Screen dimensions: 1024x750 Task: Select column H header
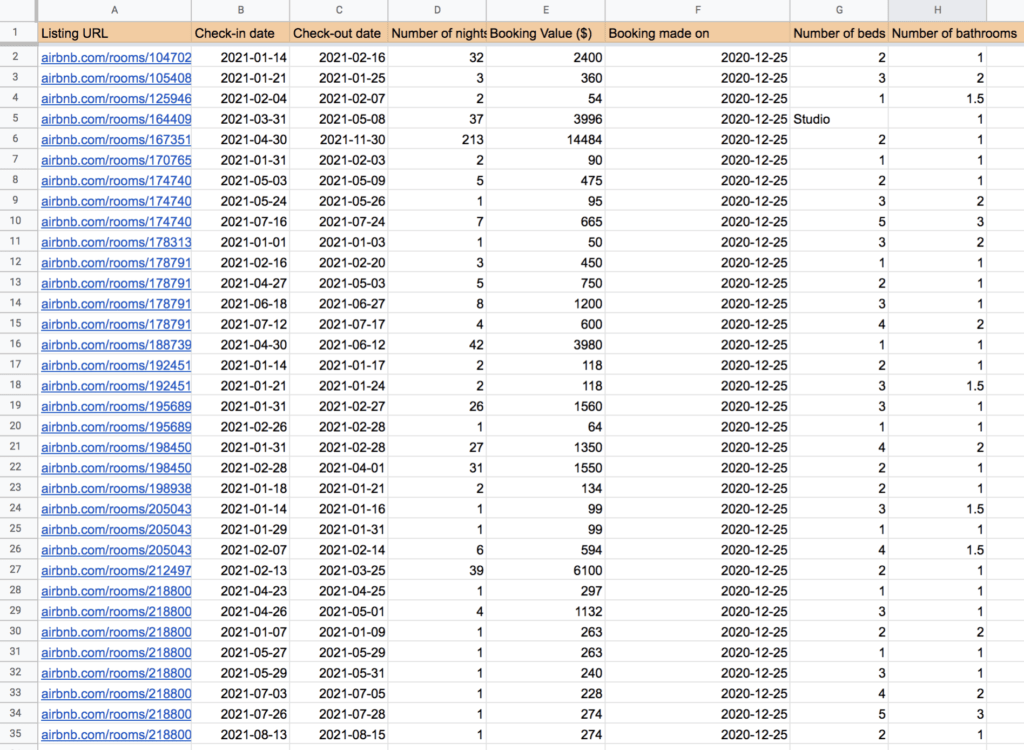click(x=938, y=10)
